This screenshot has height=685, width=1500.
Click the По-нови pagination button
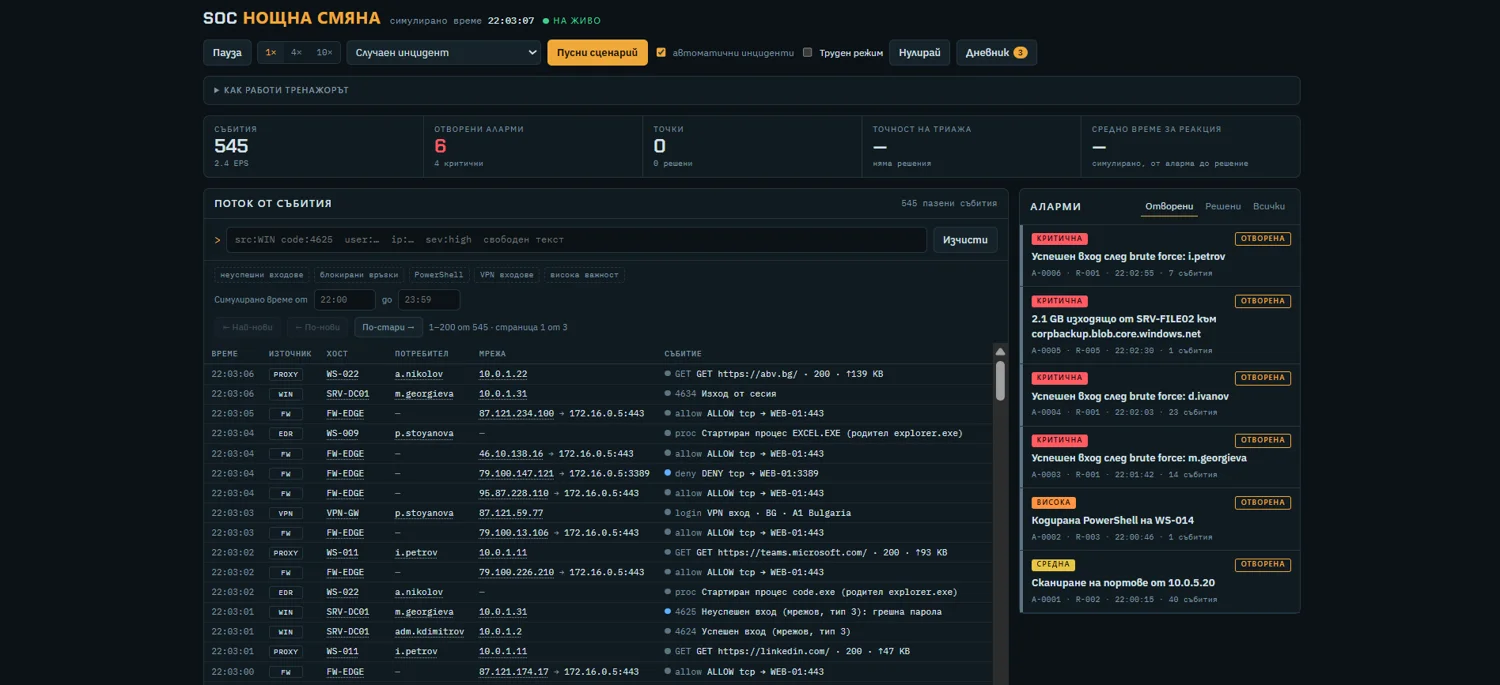(x=317, y=327)
